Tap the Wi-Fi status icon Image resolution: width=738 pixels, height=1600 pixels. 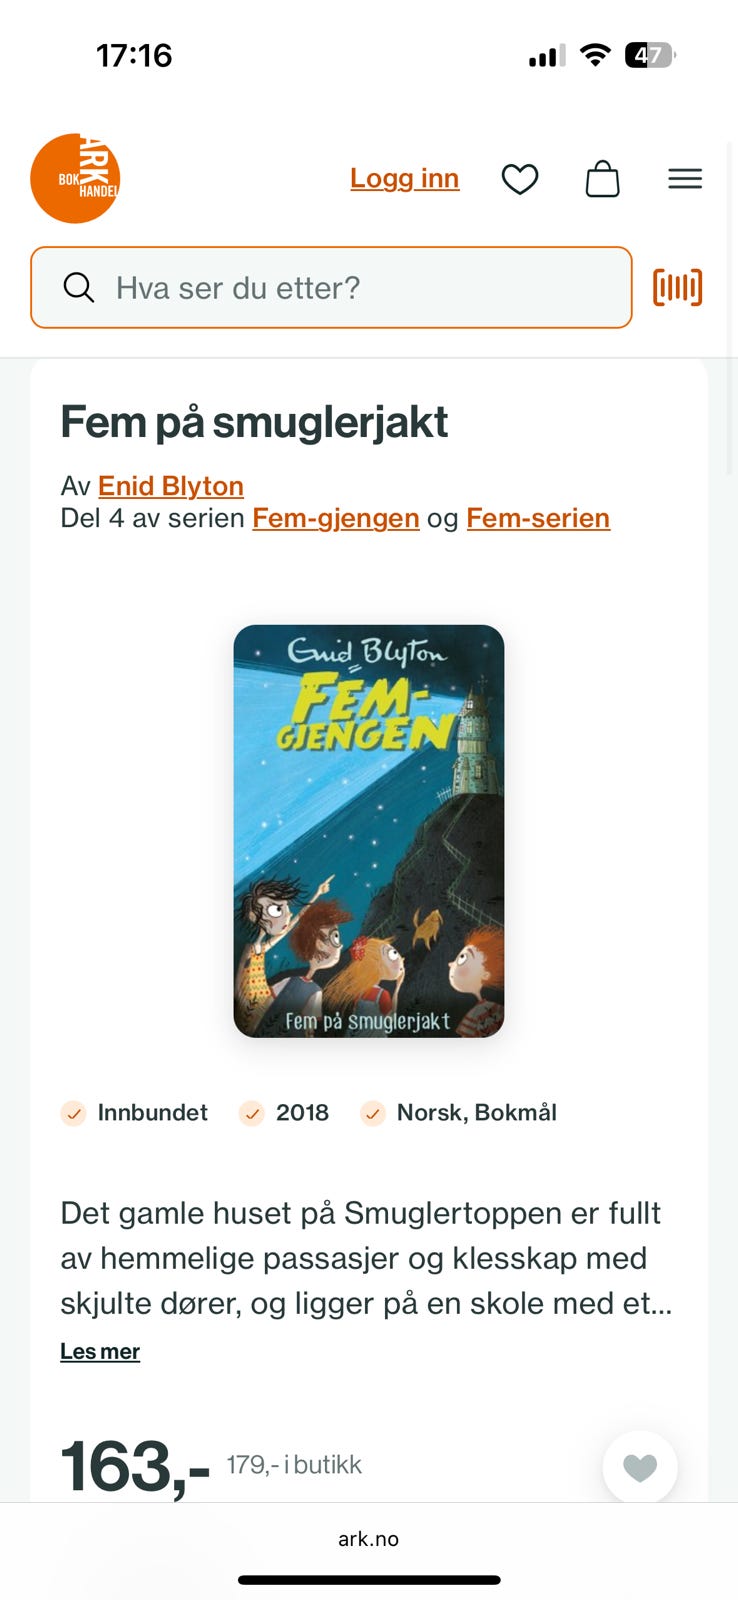pyautogui.click(x=595, y=55)
